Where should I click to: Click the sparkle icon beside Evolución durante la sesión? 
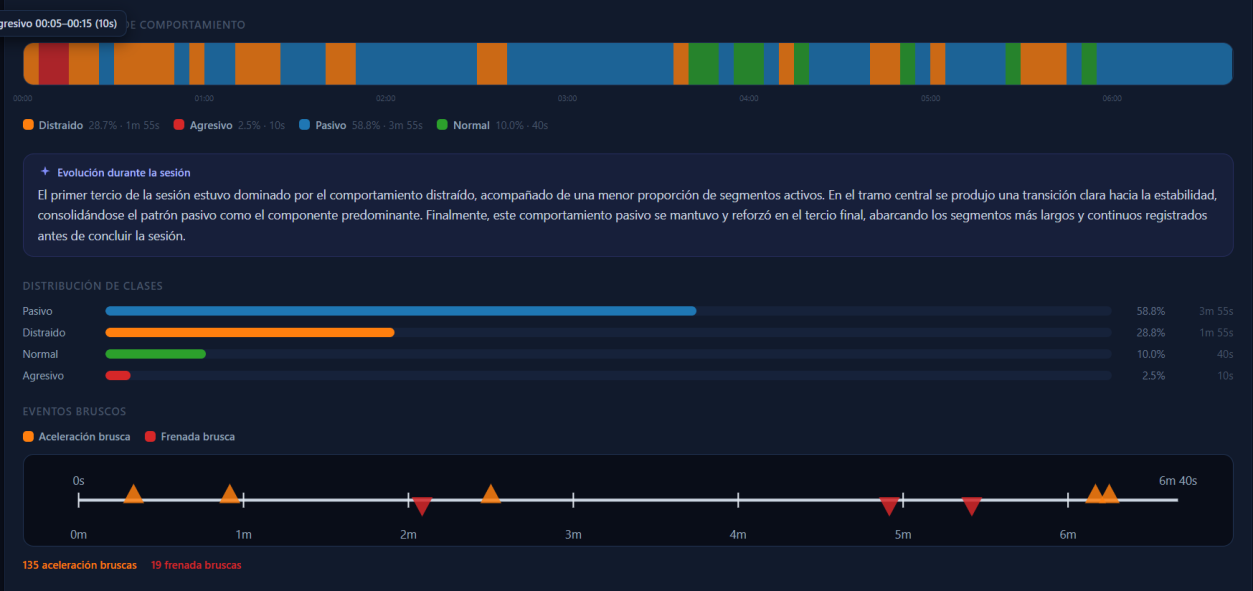[45, 172]
